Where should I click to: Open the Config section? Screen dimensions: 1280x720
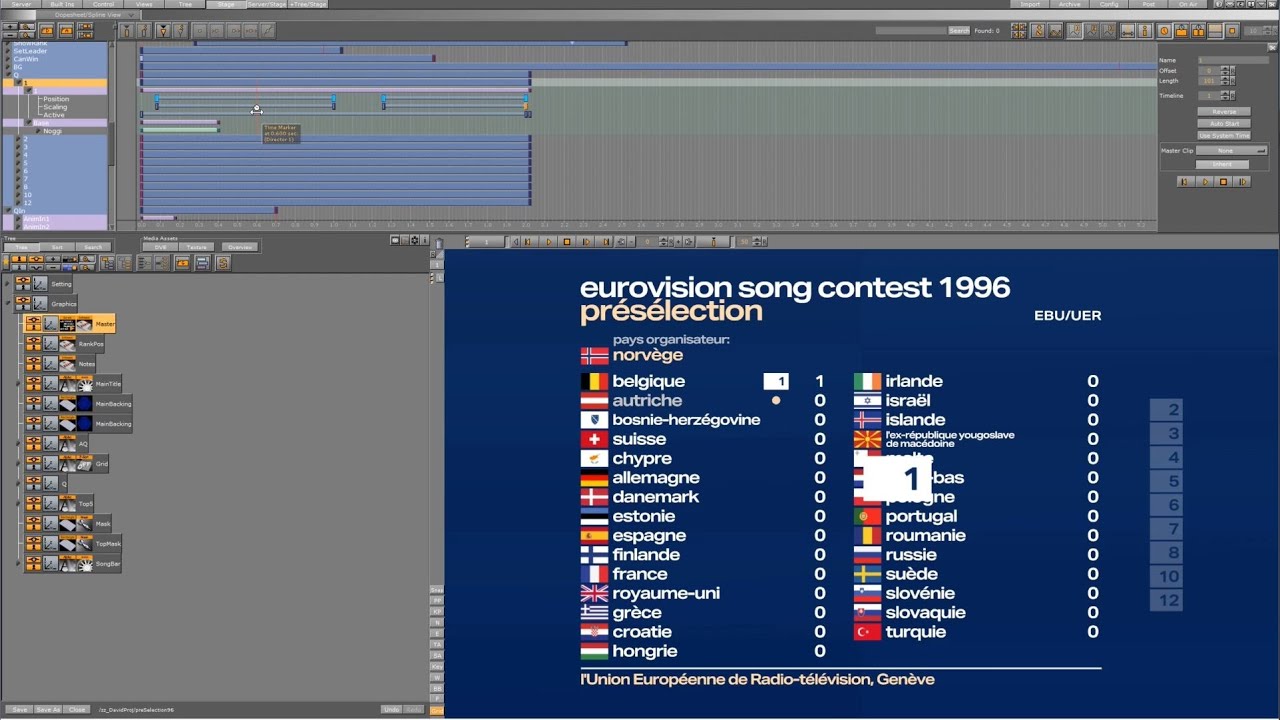coord(1109,4)
